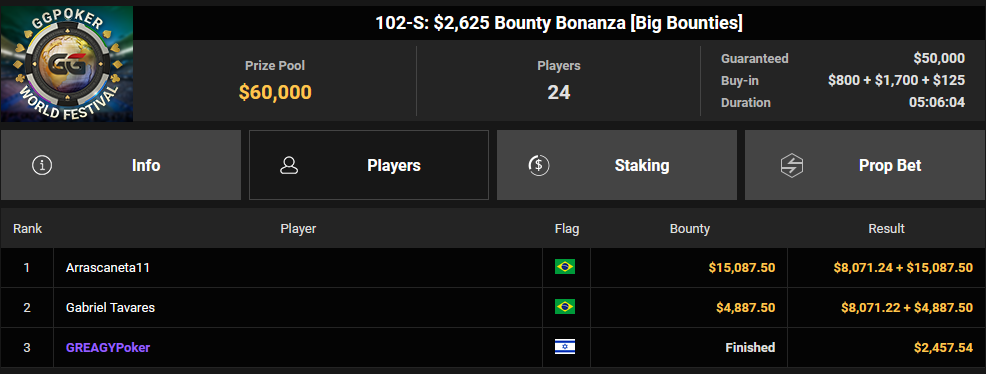Click the GREAGYPoker player name link
This screenshot has width=986, height=374.
[x=108, y=348]
